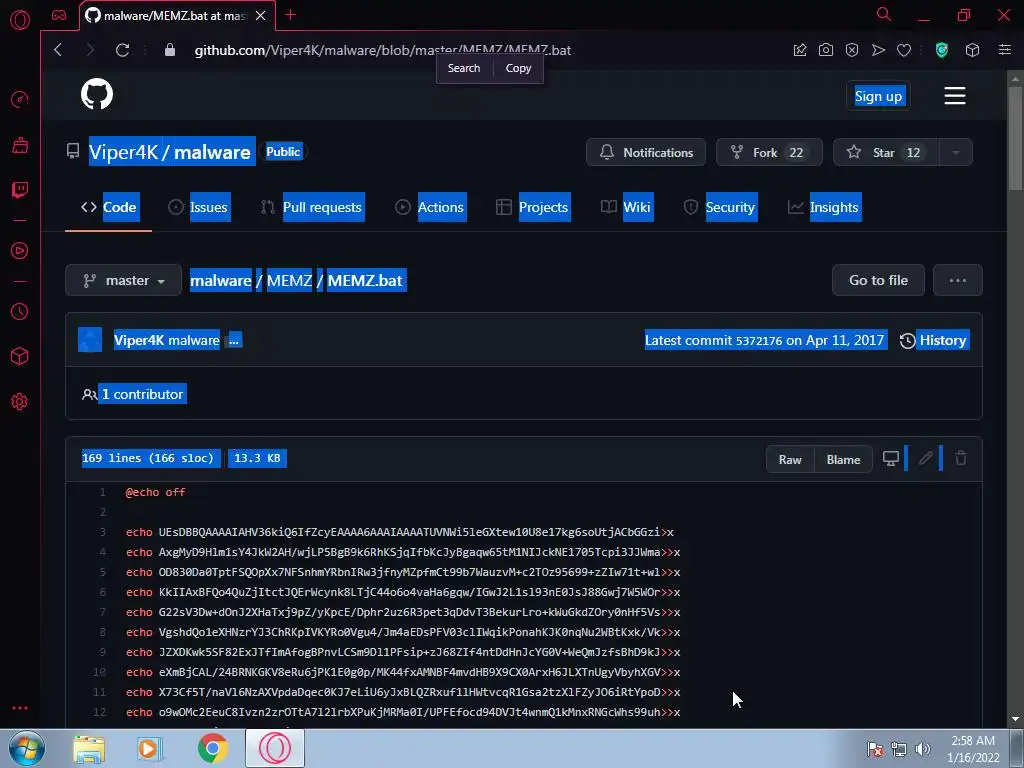Go back to the previous page
The height and width of the screenshot is (768, 1024).
58,50
